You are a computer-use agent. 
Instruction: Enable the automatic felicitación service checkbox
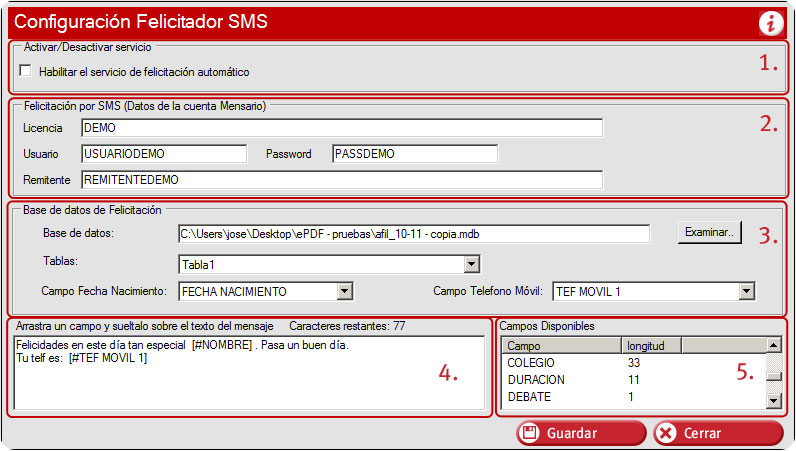coord(25,71)
